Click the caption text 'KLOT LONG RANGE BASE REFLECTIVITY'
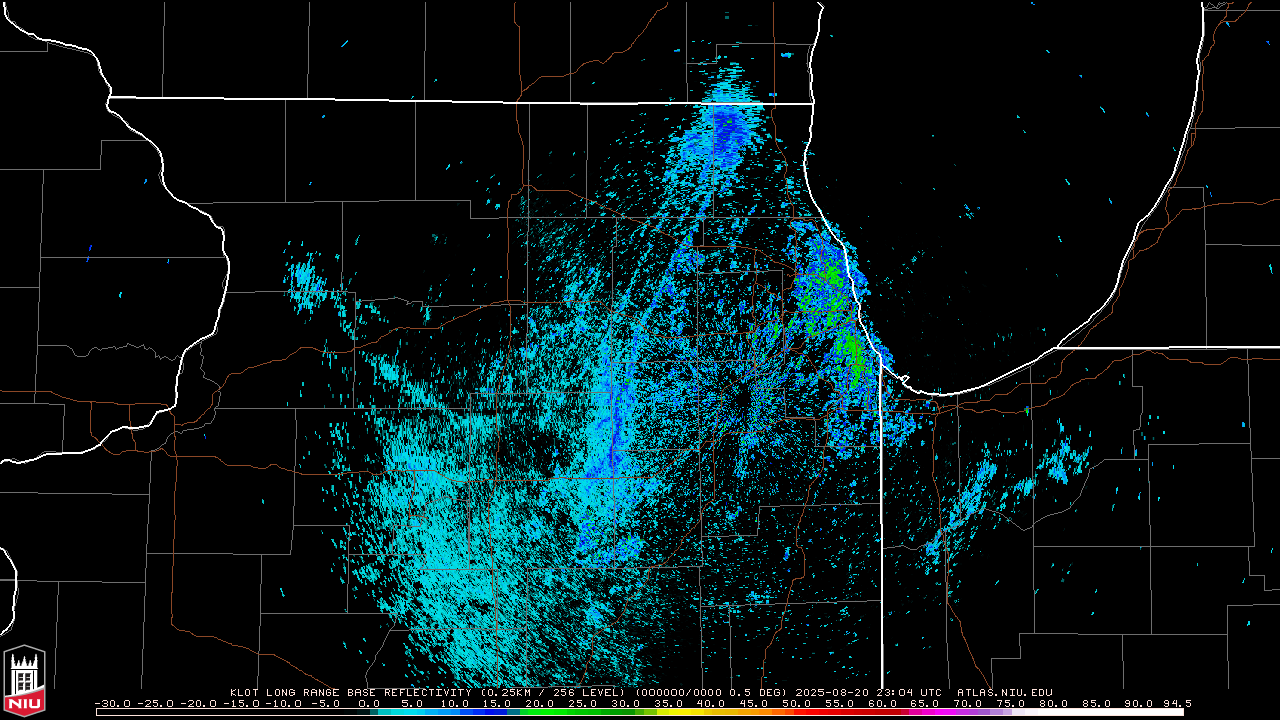1280x720 pixels. 349,692
